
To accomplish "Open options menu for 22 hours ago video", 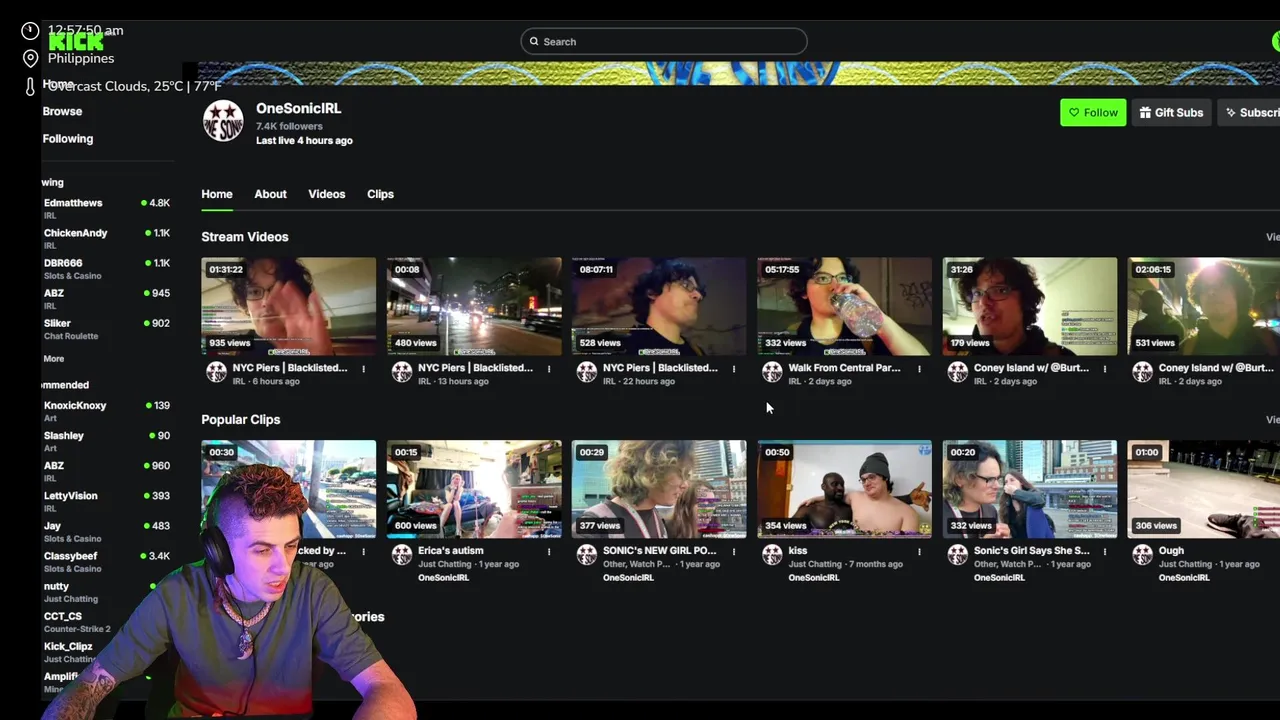I will 734,369.
